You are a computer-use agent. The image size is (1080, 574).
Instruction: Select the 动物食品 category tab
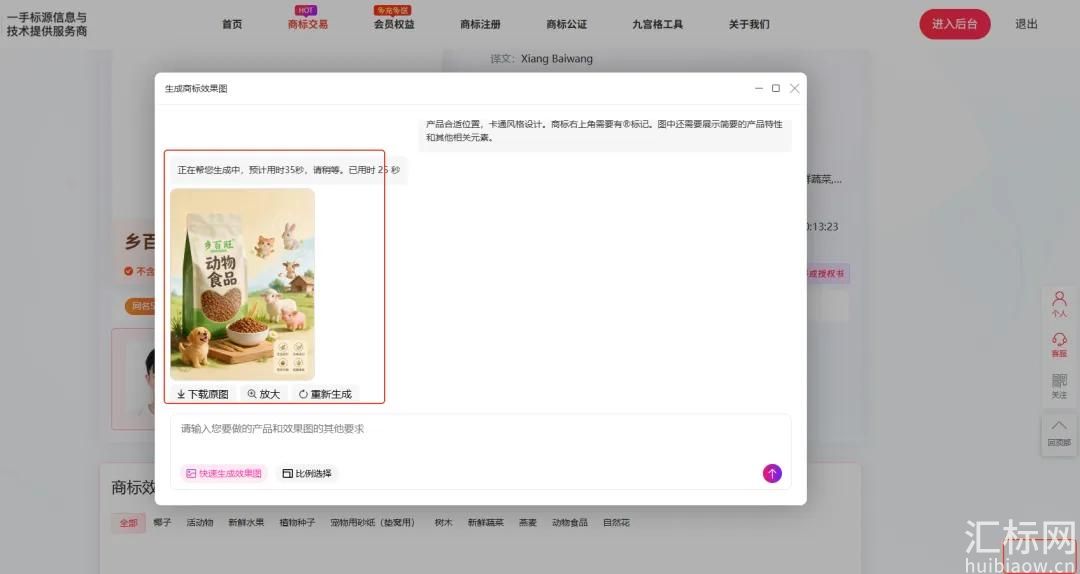click(x=570, y=523)
